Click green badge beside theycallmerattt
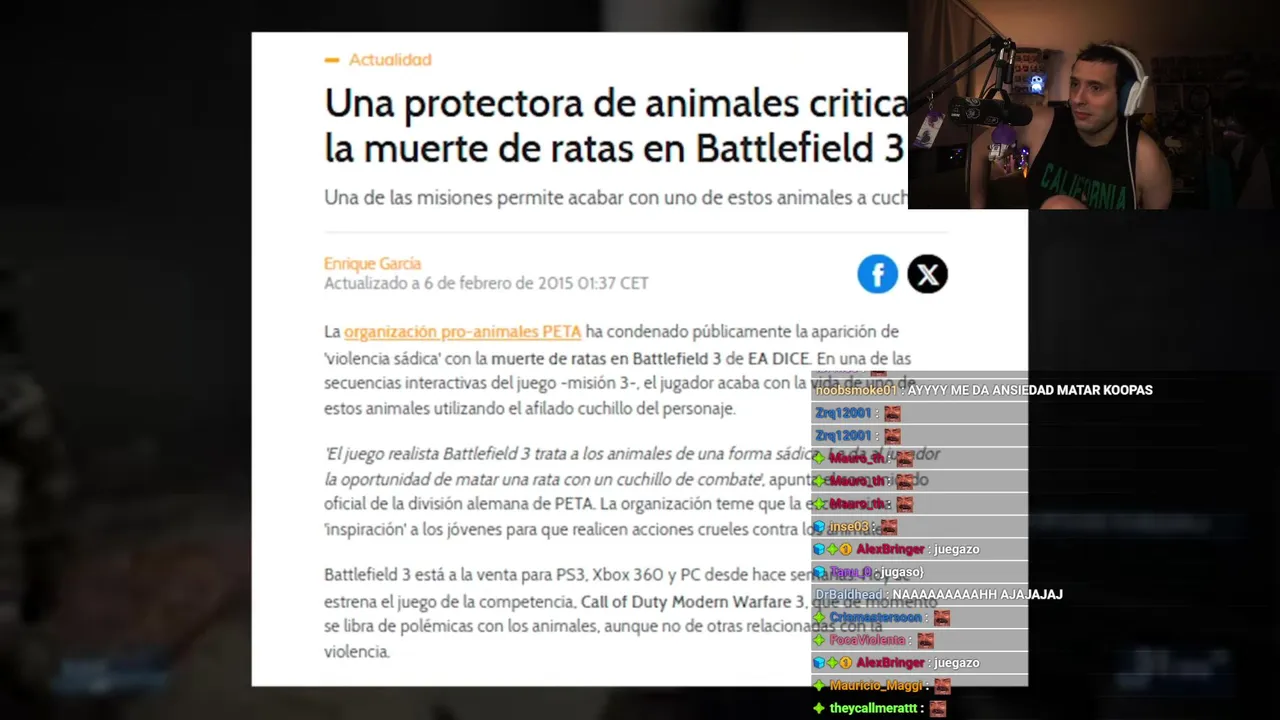The image size is (1280, 720). click(x=819, y=709)
